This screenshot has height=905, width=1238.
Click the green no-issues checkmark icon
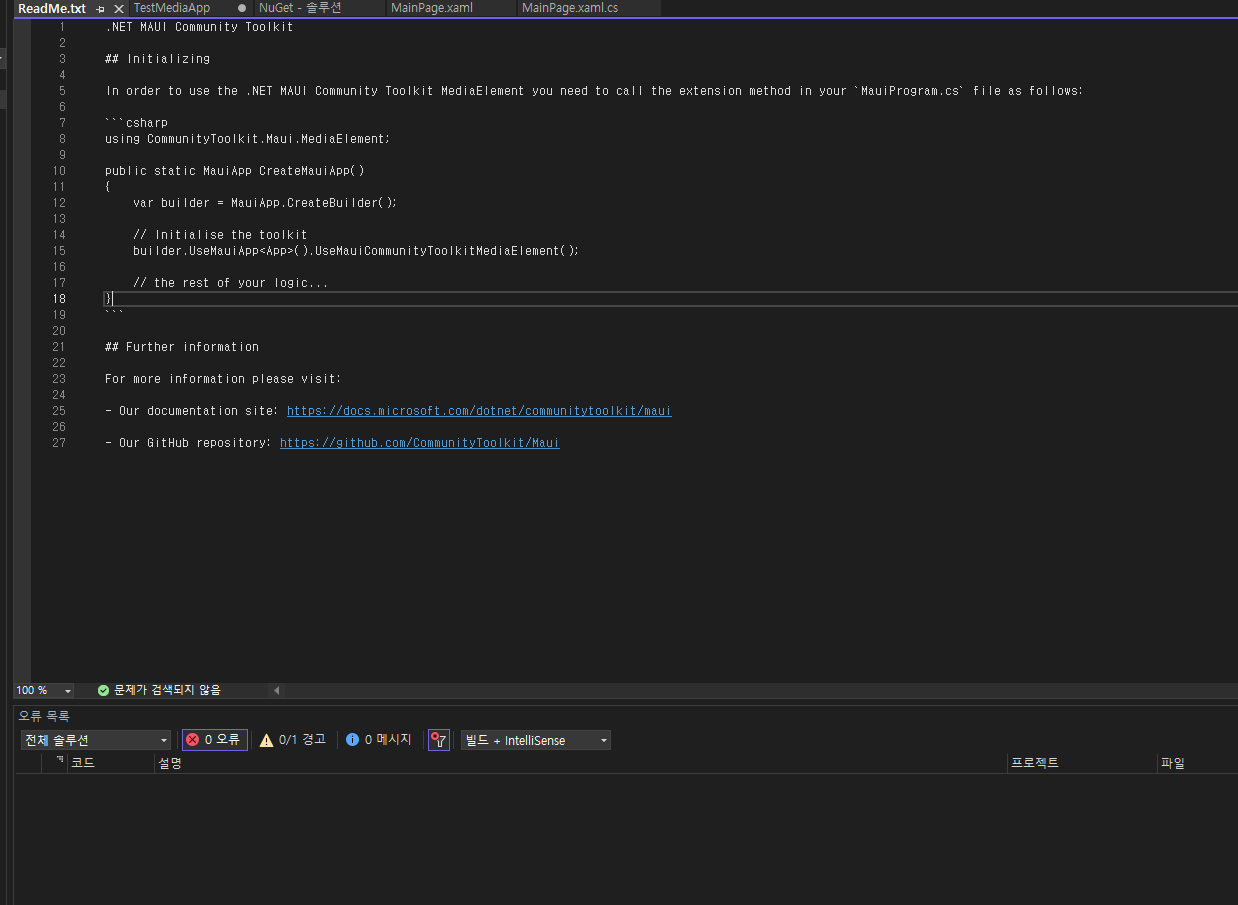pyautogui.click(x=103, y=690)
